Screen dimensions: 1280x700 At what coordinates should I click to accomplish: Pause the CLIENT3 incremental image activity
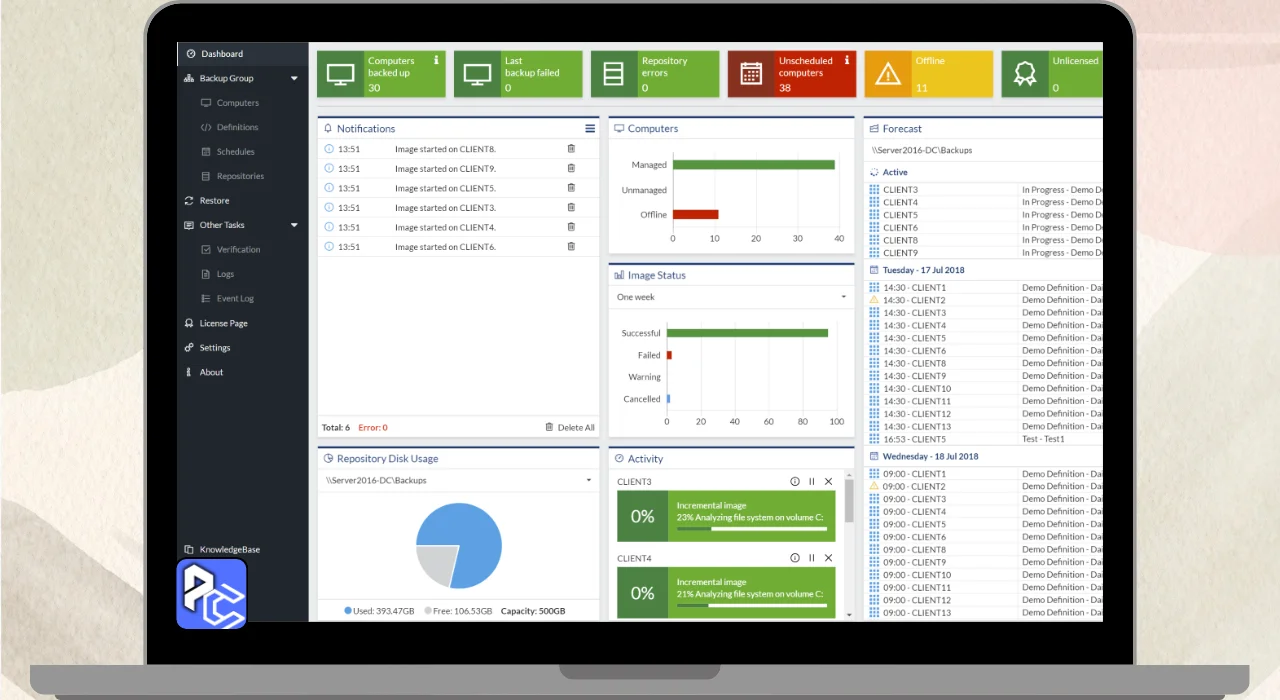812,482
